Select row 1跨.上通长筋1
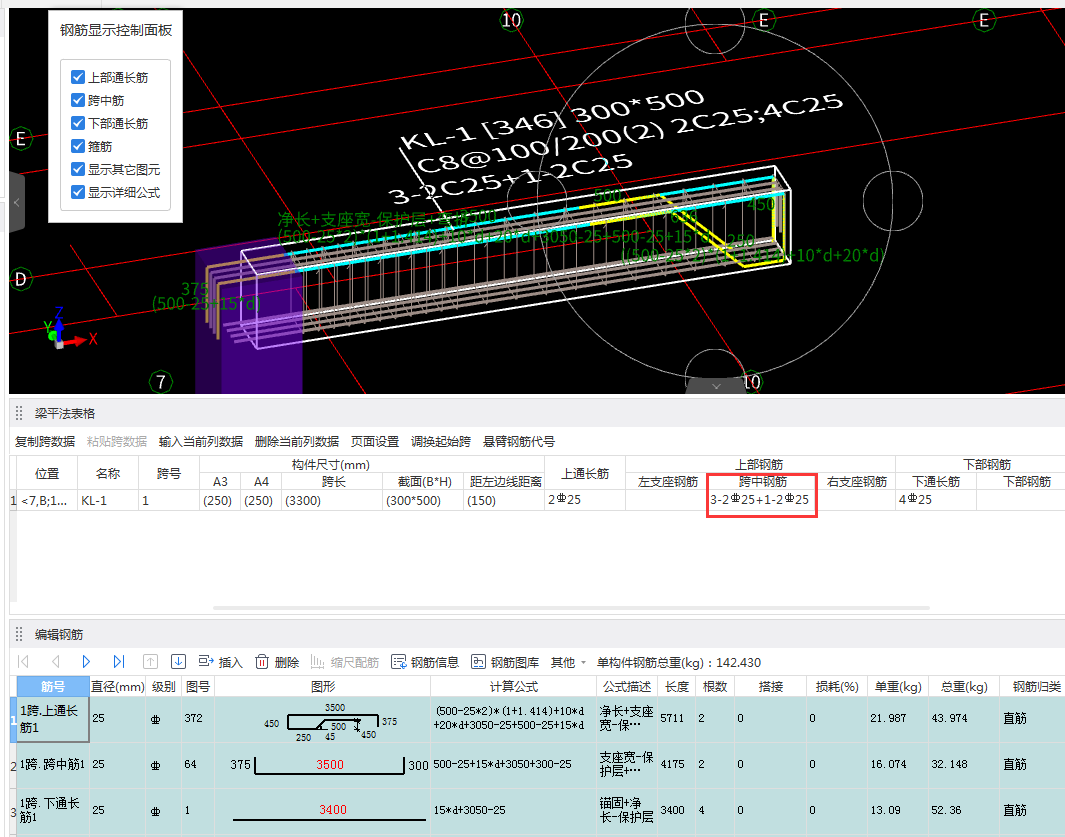The image size is (1065, 837). coord(53,719)
